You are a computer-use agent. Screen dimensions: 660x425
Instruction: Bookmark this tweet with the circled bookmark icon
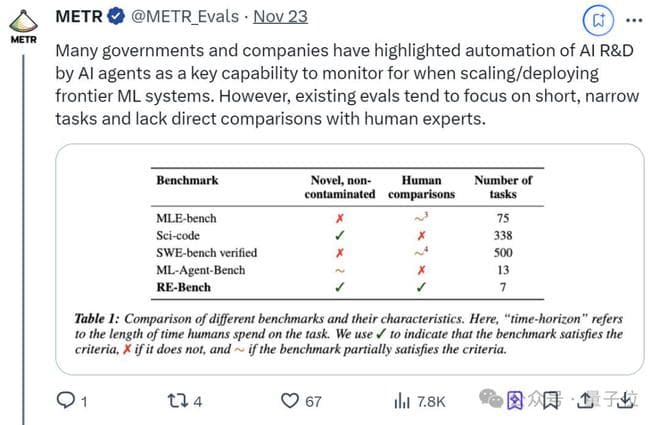(597, 18)
